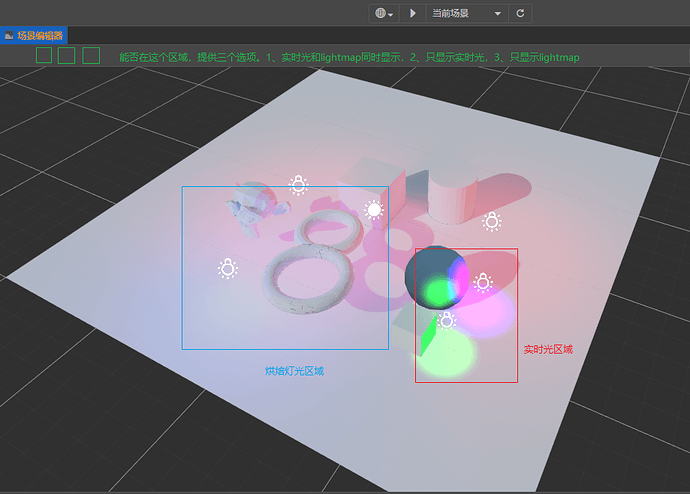690x494 pixels.
Task: Open the 当前场景 scene dropdown
Action: point(466,13)
